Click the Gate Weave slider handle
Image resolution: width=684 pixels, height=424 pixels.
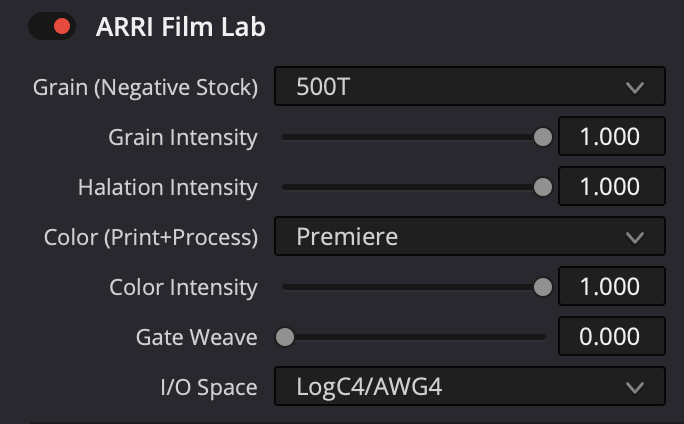click(x=285, y=337)
